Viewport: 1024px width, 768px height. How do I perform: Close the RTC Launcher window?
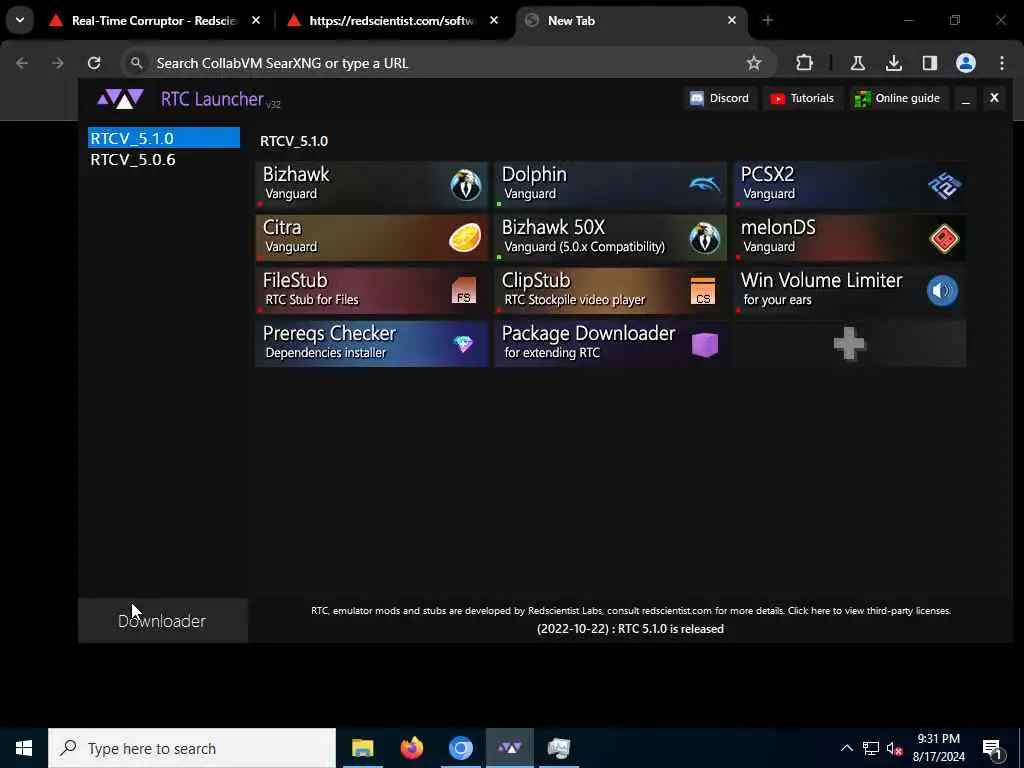[994, 98]
